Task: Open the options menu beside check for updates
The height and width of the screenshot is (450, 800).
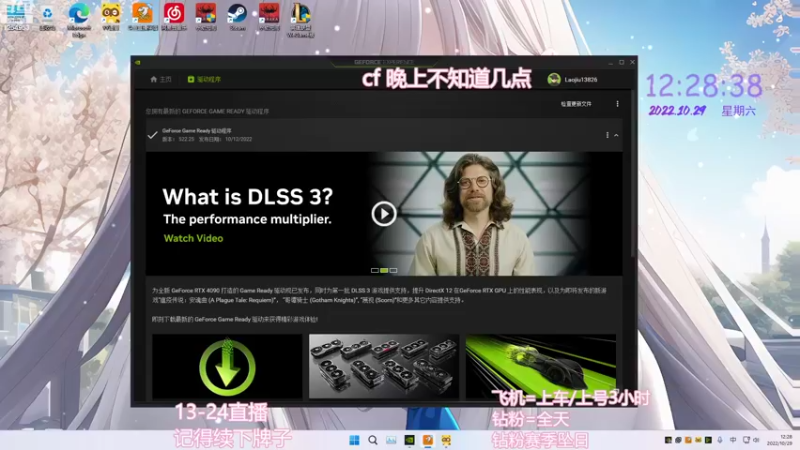Action: pyautogui.click(x=617, y=104)
